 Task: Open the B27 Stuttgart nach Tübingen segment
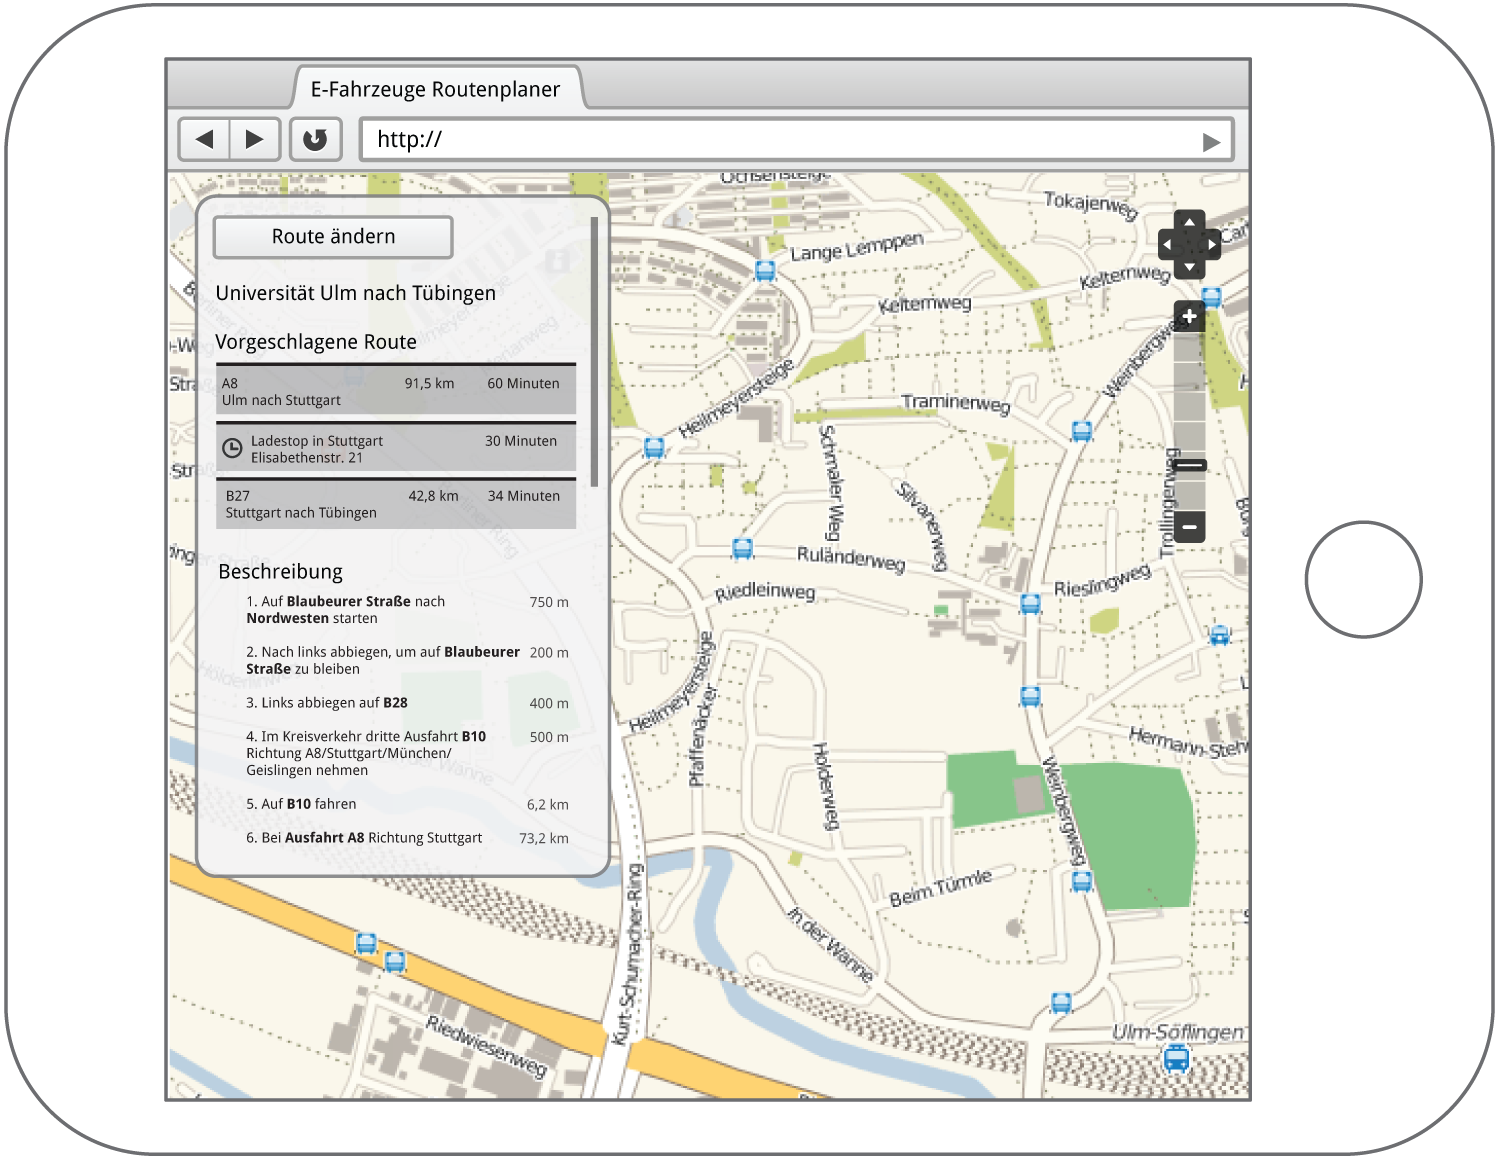click(x=396, y=504)
